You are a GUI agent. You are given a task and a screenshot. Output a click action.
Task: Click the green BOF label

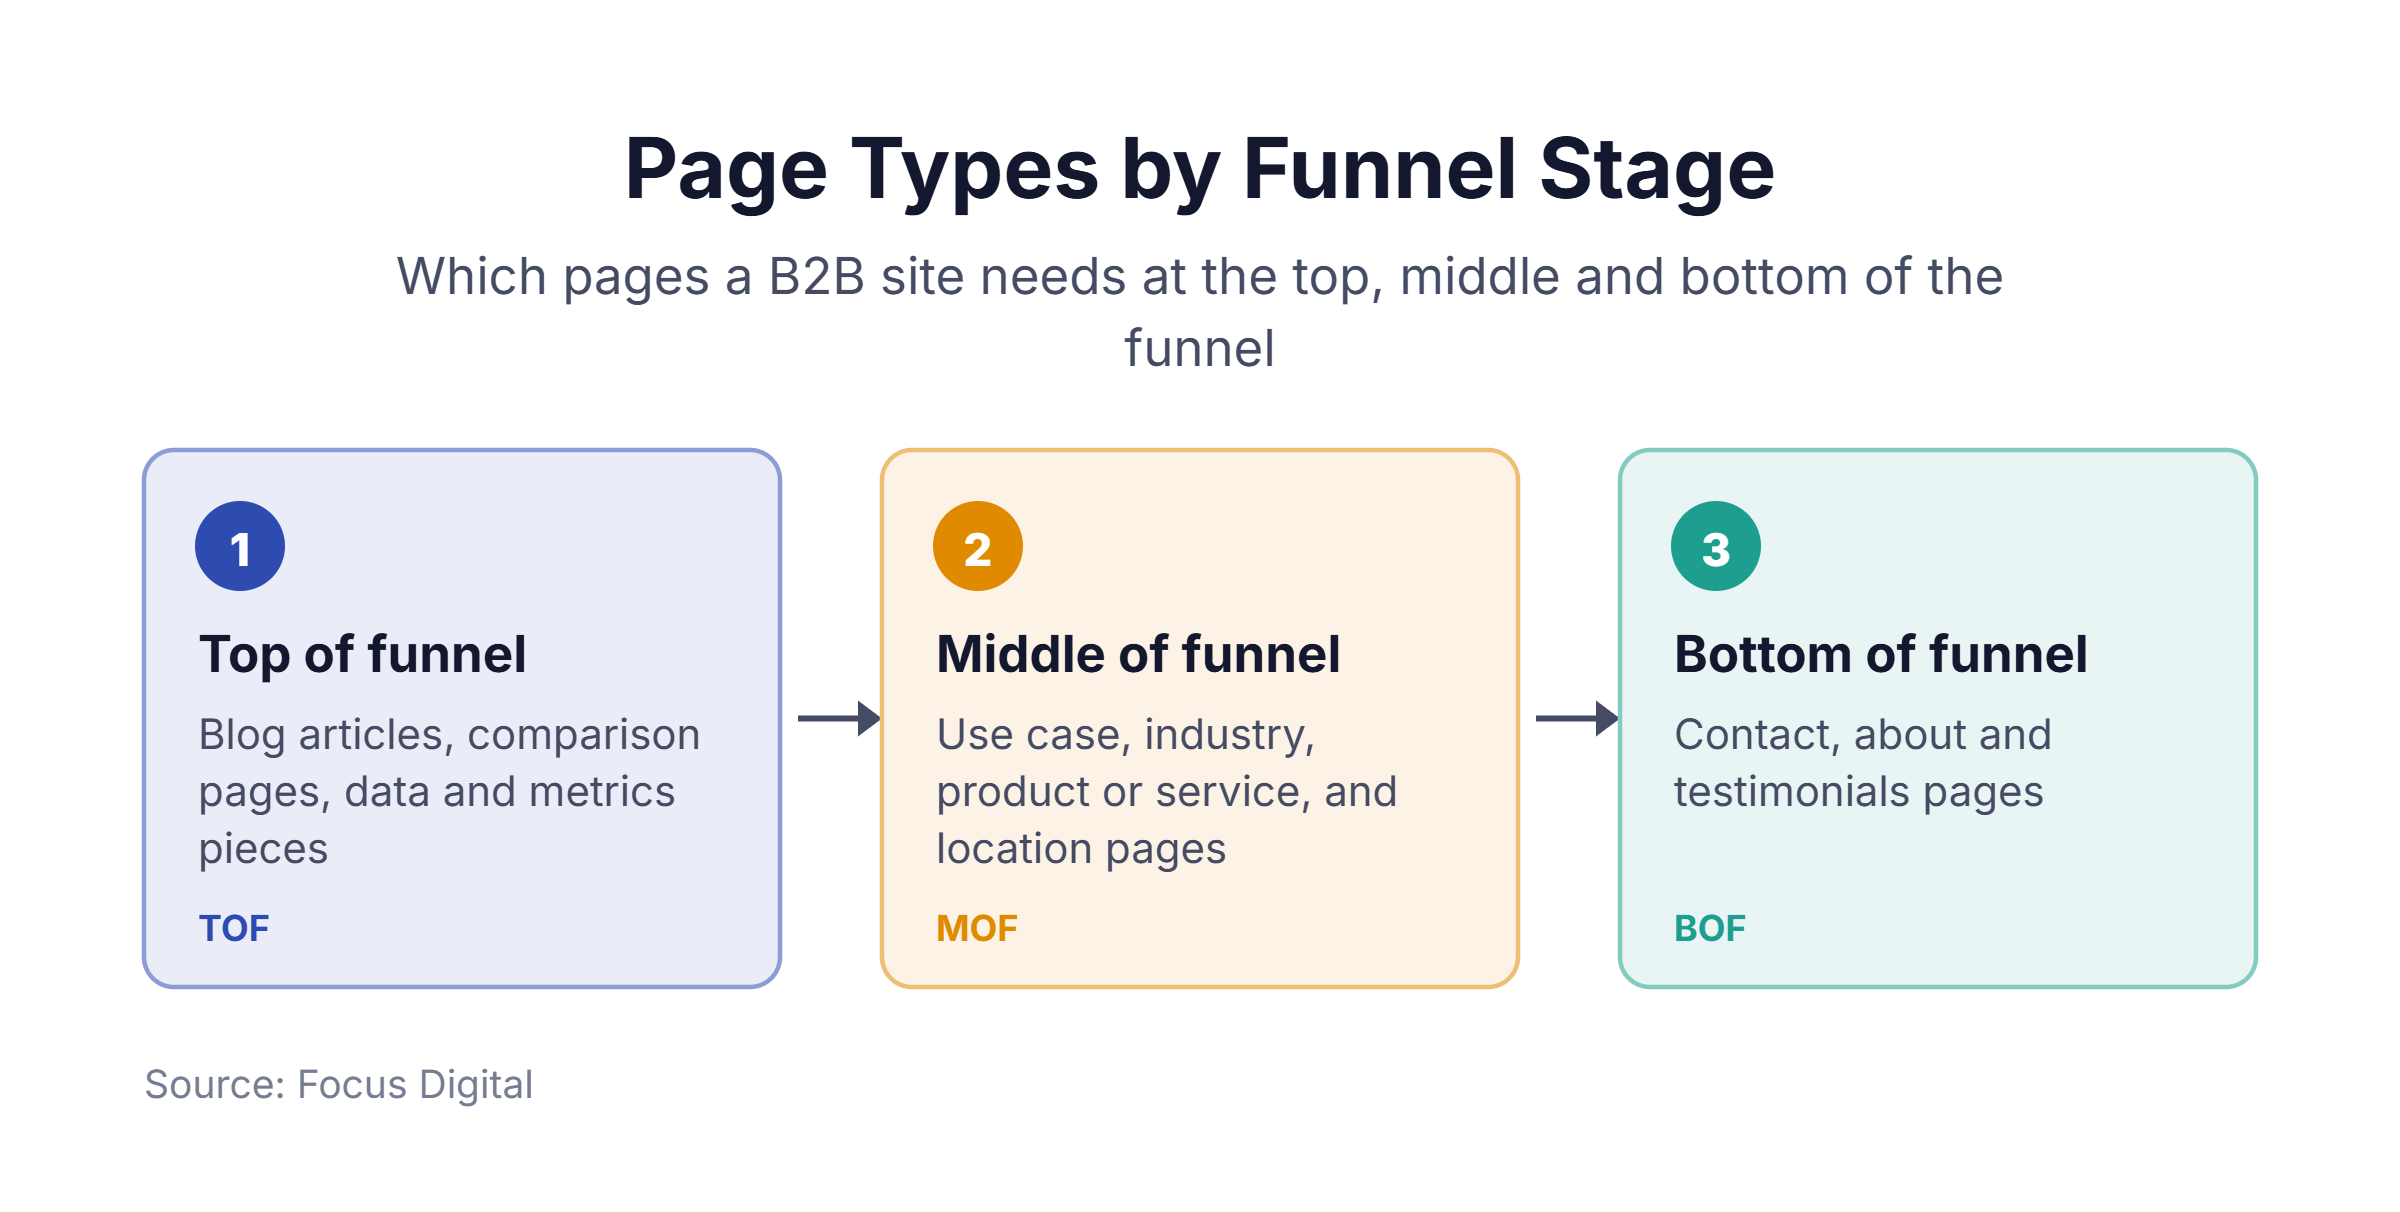click(x=1710, y=929)
